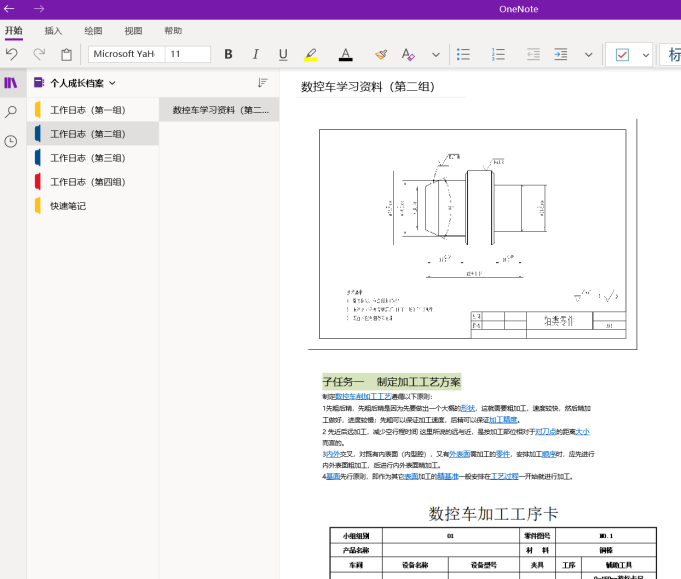The height and width of the screenshot is (579, 681).
Task: Sort pages with the sort icon
Action: 262,83
